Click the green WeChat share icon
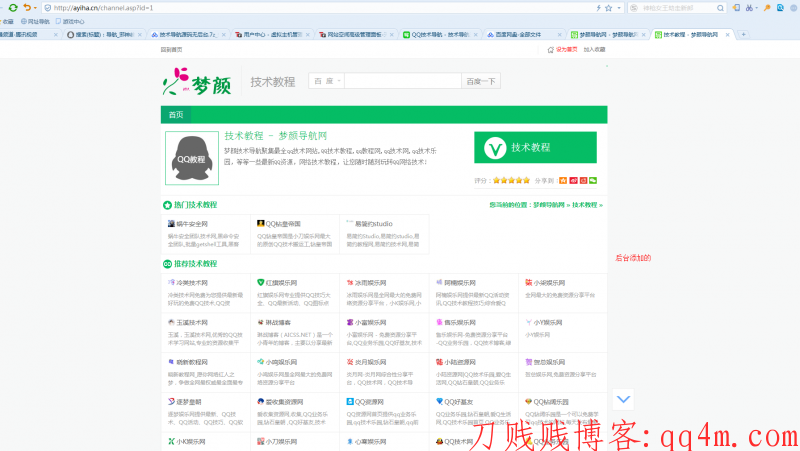This screenshot has width=800, height=451. pos(593,181)
